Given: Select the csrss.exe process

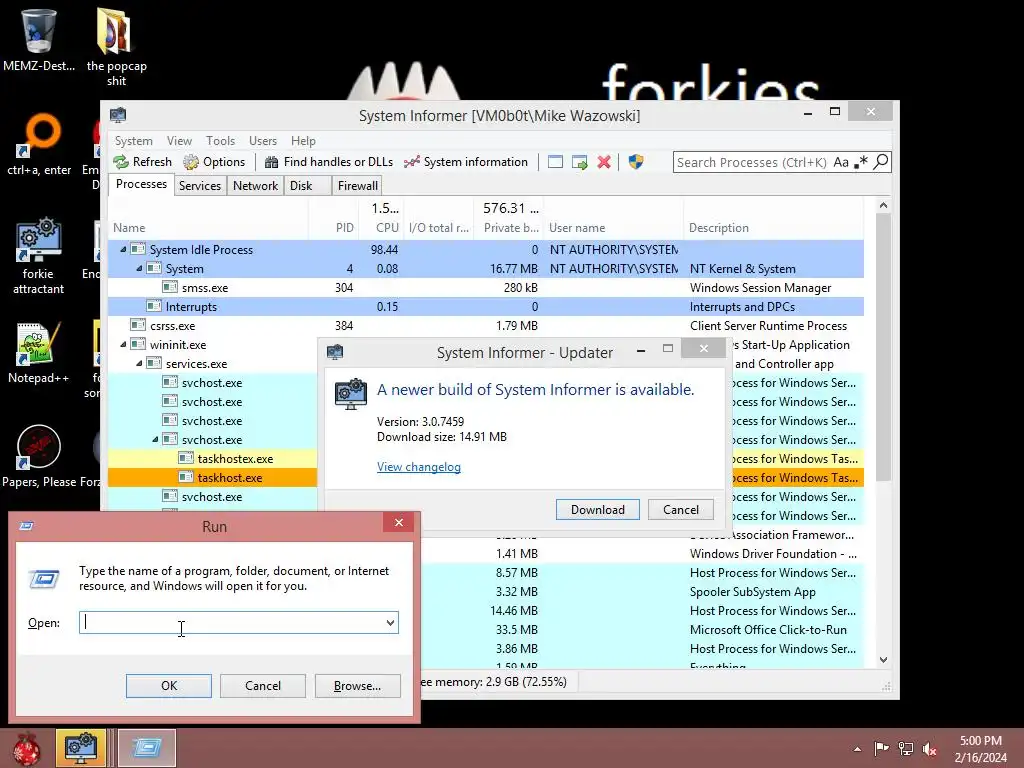Looking at the screenshot, I should (486, 326).
